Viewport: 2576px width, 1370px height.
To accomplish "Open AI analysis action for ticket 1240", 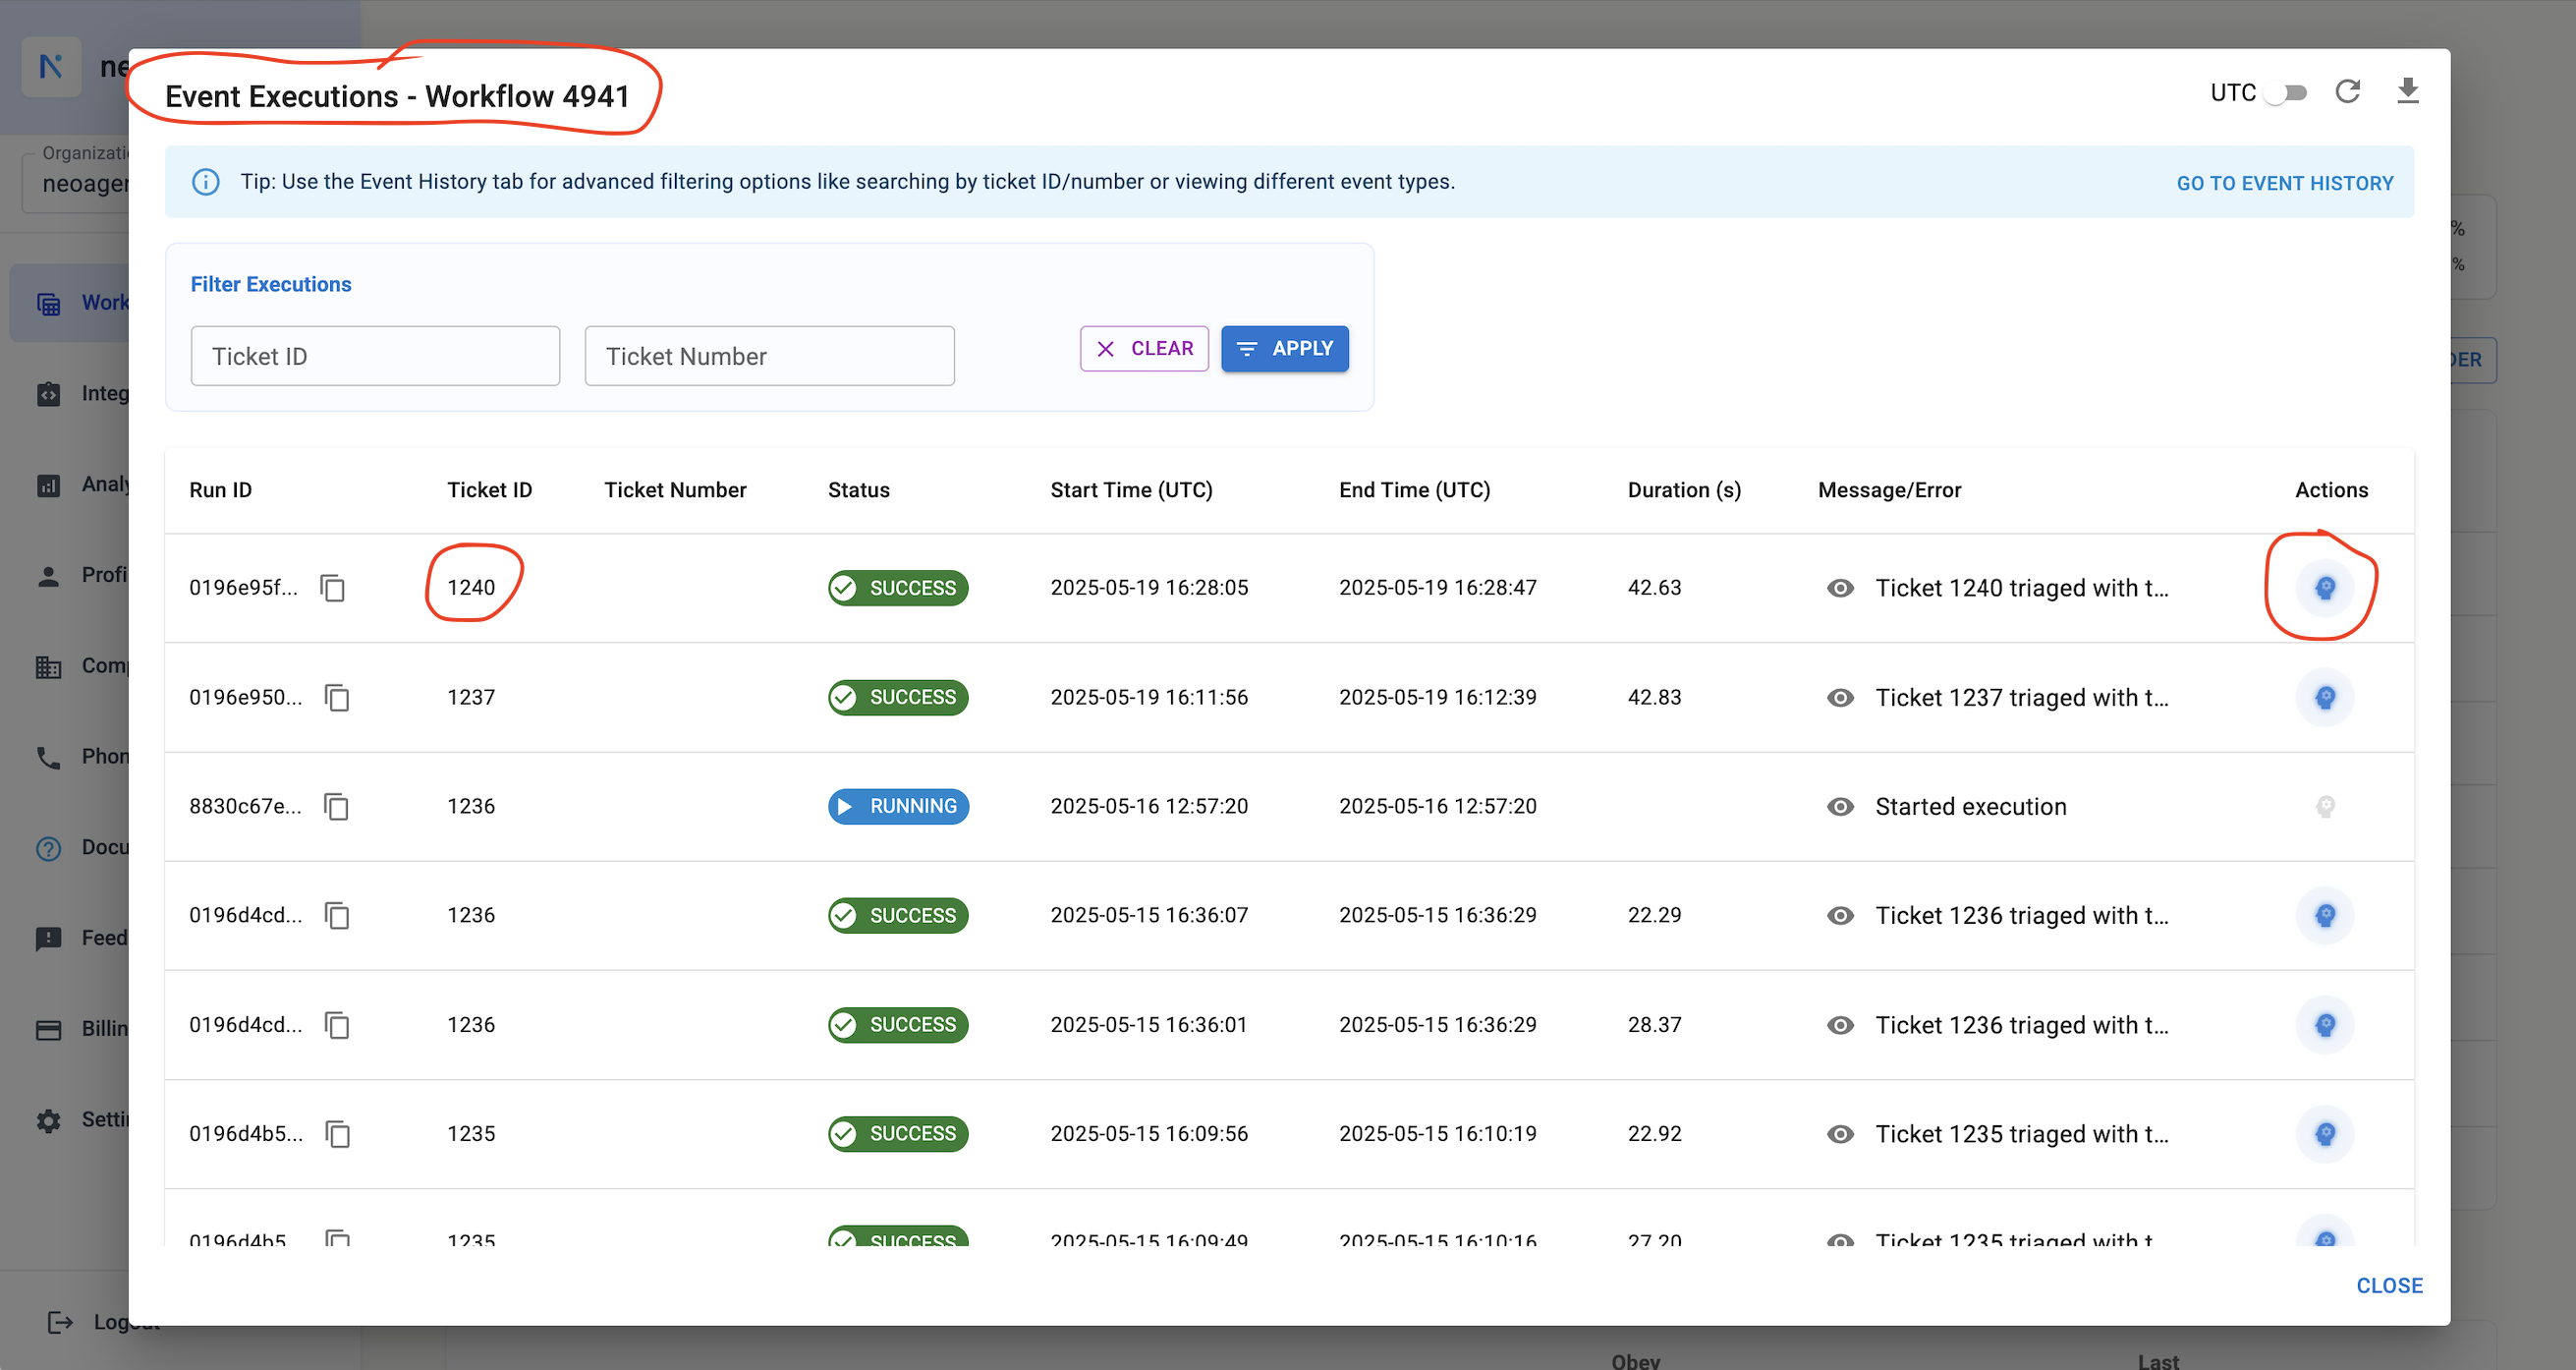I will 2324,588.
